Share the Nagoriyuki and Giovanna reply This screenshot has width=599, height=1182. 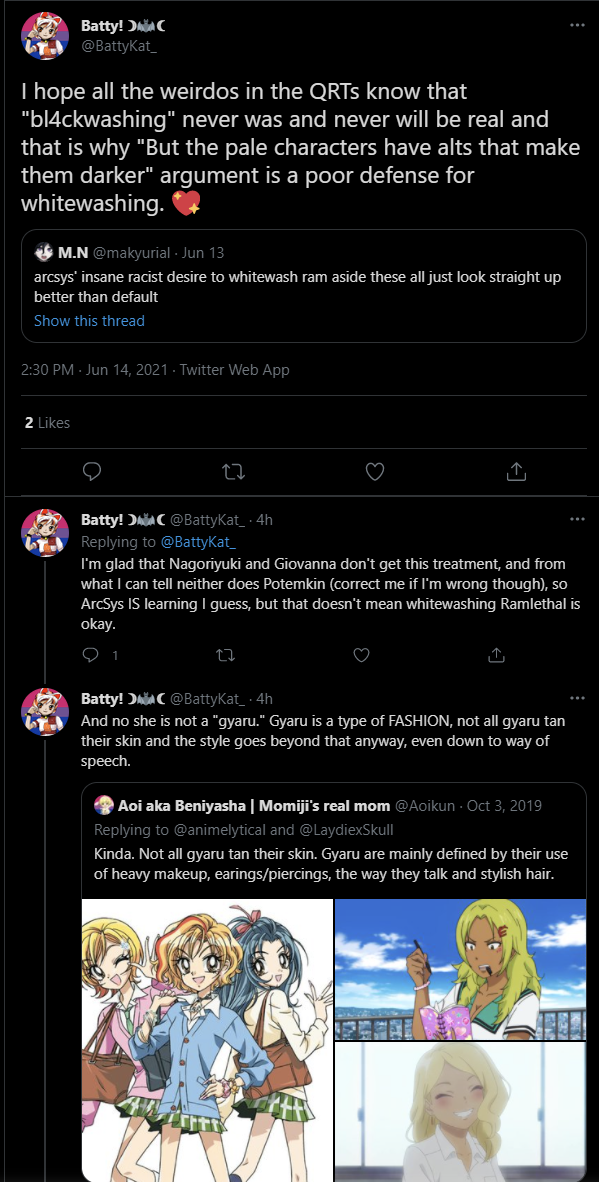(497, 655)
